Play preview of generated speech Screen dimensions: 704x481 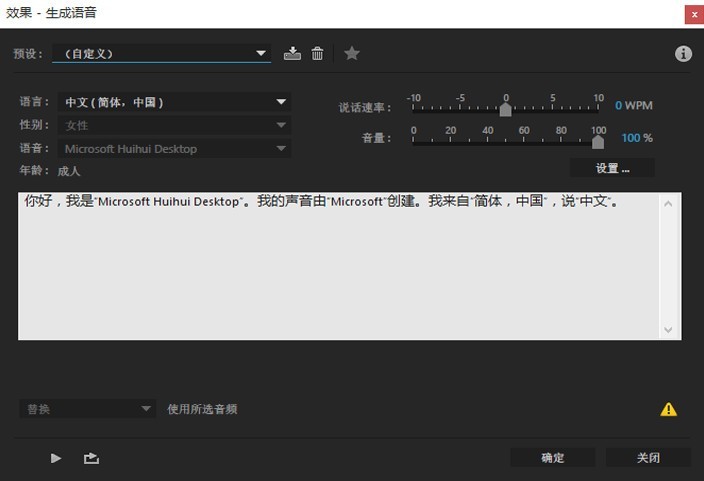pos(56,458)
